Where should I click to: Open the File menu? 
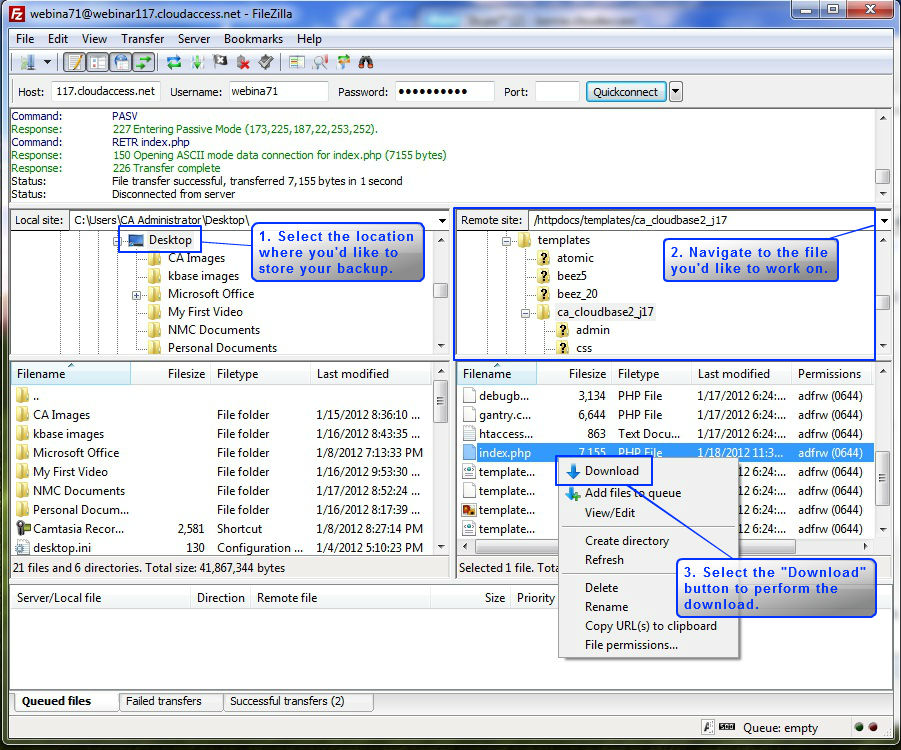[x=25, y=39]
